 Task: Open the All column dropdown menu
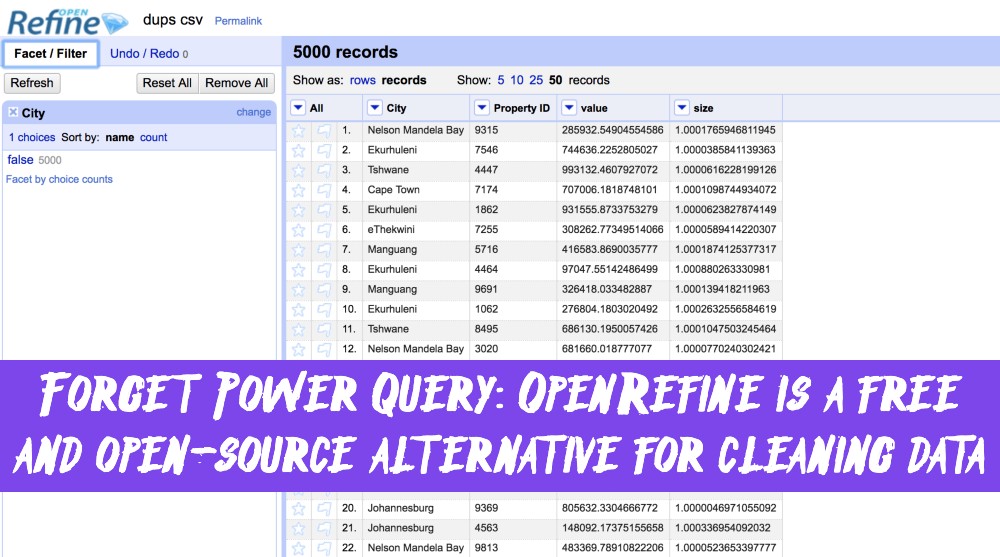[298, 108]
